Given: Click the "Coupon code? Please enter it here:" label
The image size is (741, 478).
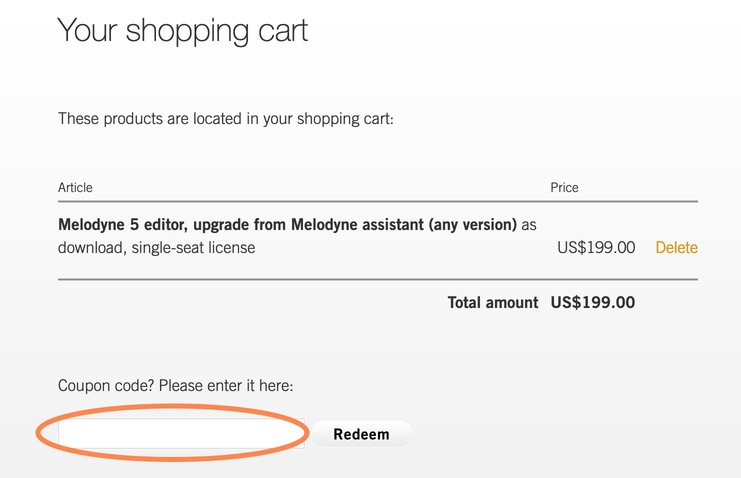Looking at the screenshot, I should (x=182, y=385).
